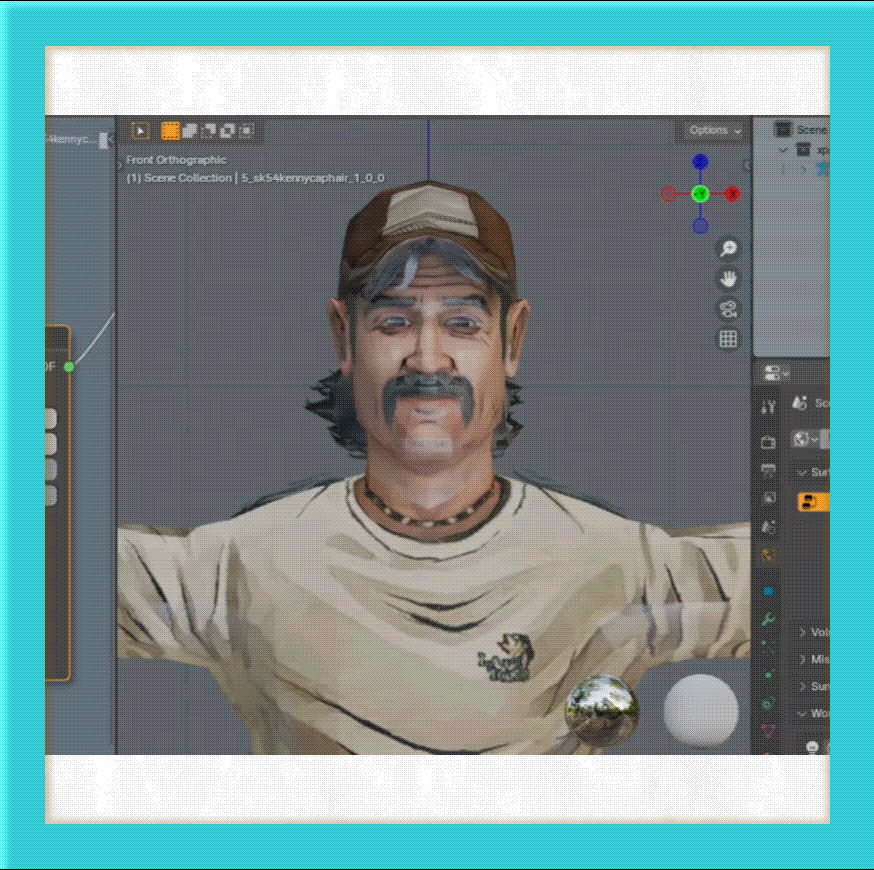Click the 'Front Orthographic' view label
Image resolution: width=874 pixels, height=870 pixels.
176,160
